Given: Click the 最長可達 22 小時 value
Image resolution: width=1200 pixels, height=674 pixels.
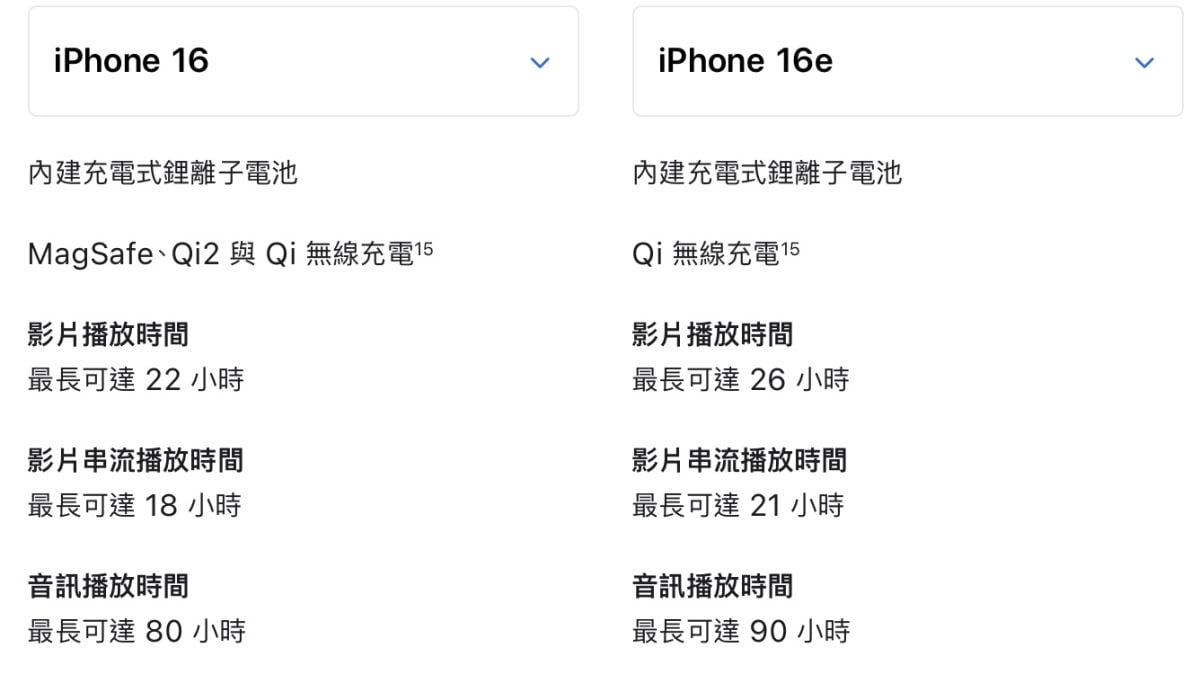Looking at the screenshot, I should click(x=136, y=380).
